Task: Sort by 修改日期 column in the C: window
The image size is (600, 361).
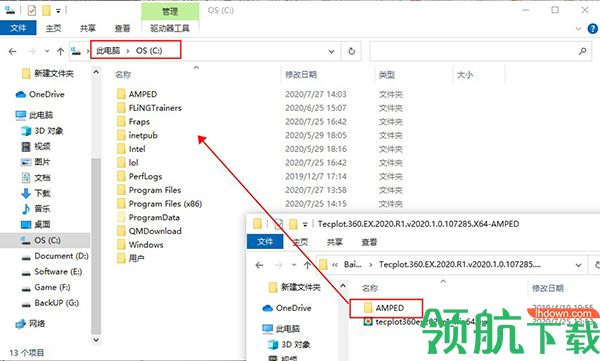Action: [301, 75]
